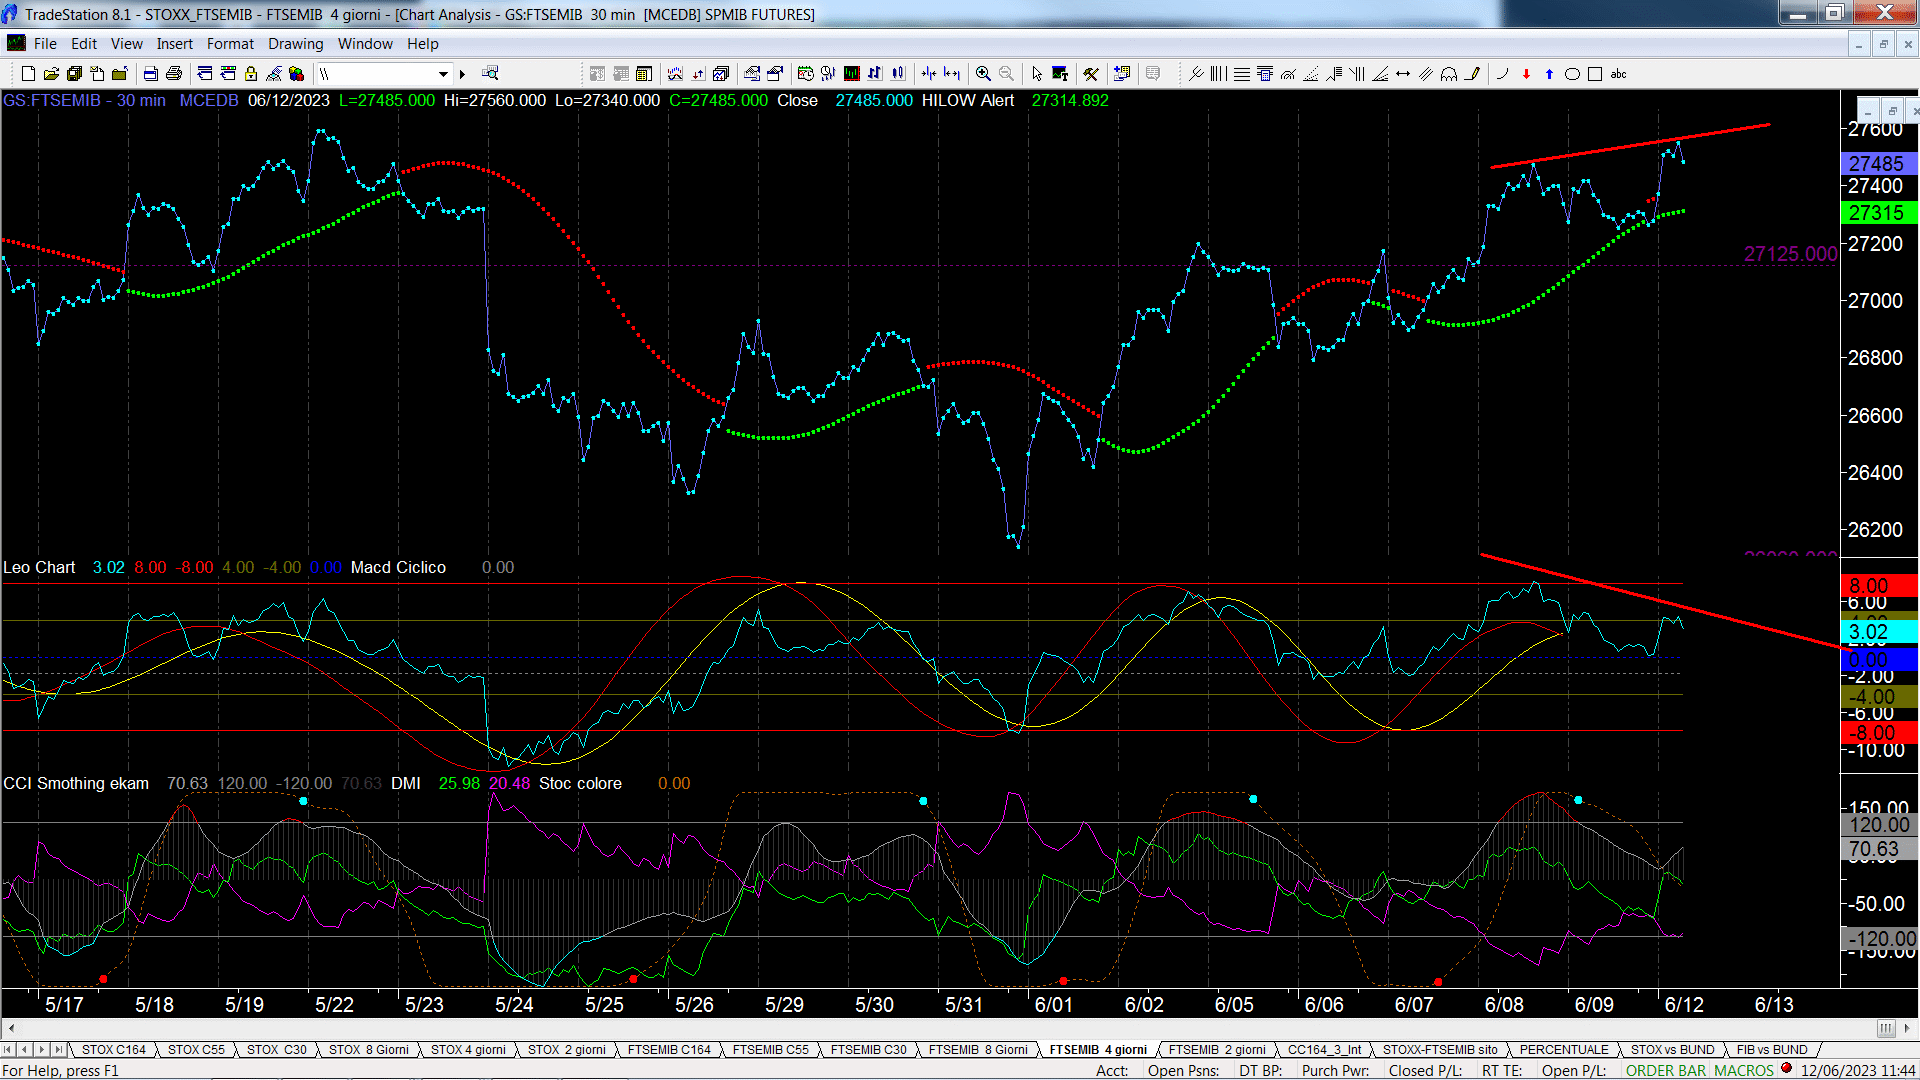The width and height of the screenshot is (1920, 1080).
Task: Click the GS:FTSEMIB - 30 min title
Action: (84, 100)
